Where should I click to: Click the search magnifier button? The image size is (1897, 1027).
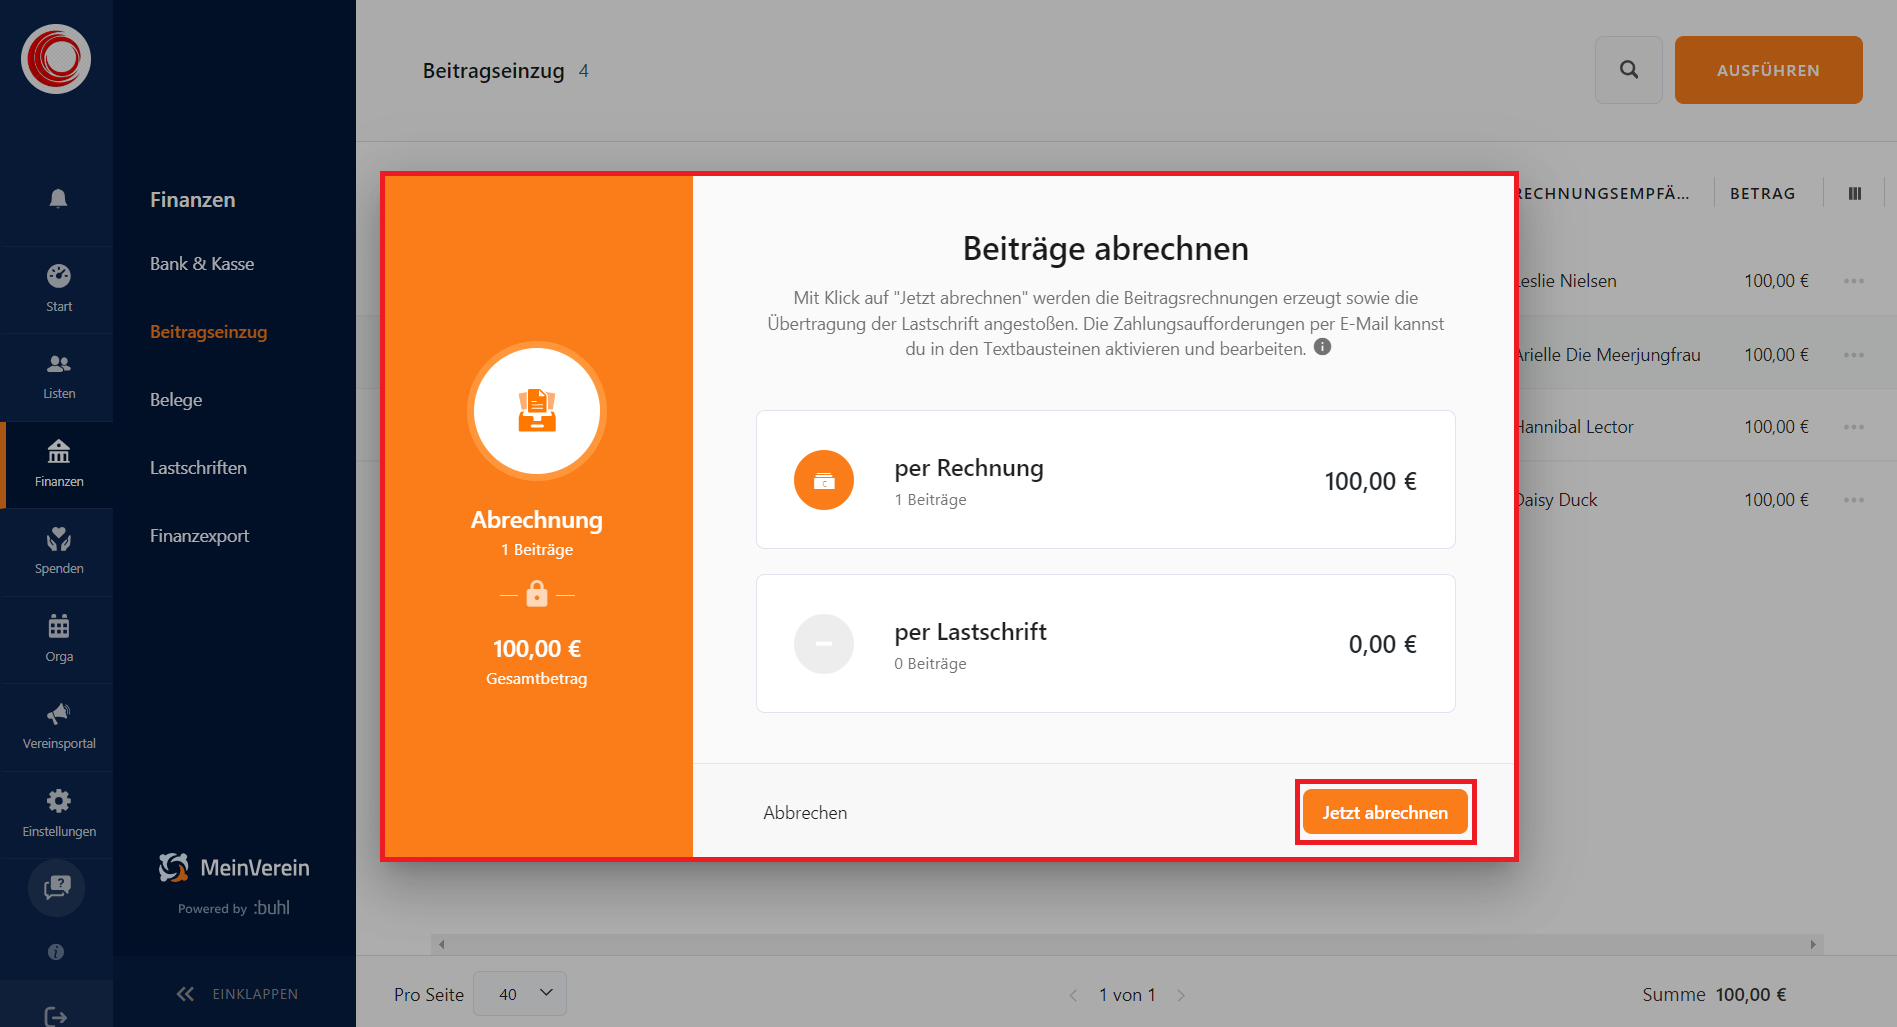coord(1629,70)
